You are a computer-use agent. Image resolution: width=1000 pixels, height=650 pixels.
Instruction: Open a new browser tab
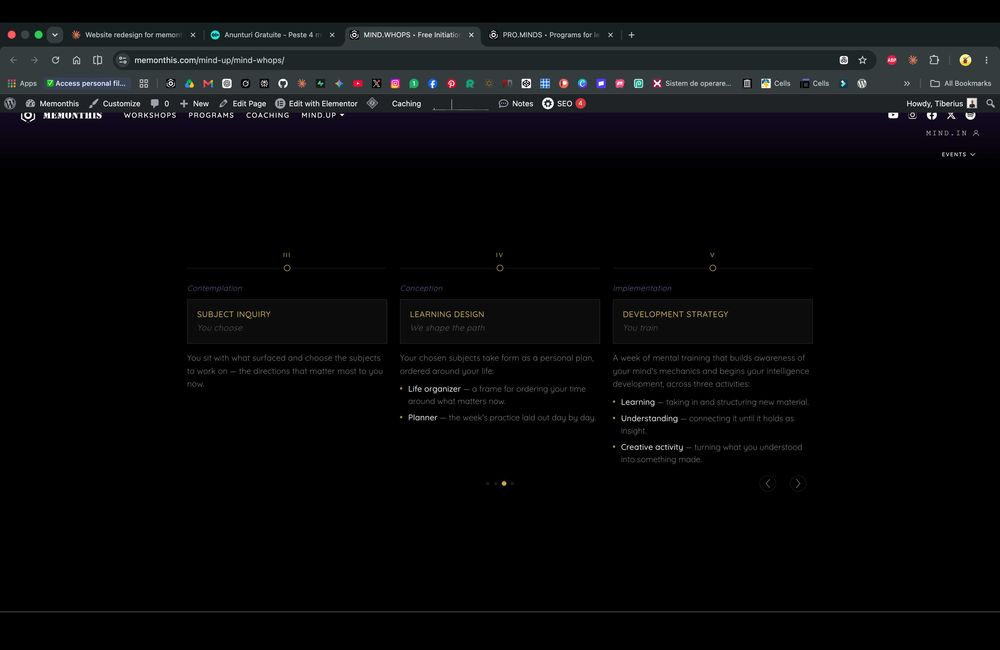click(631, 35)
